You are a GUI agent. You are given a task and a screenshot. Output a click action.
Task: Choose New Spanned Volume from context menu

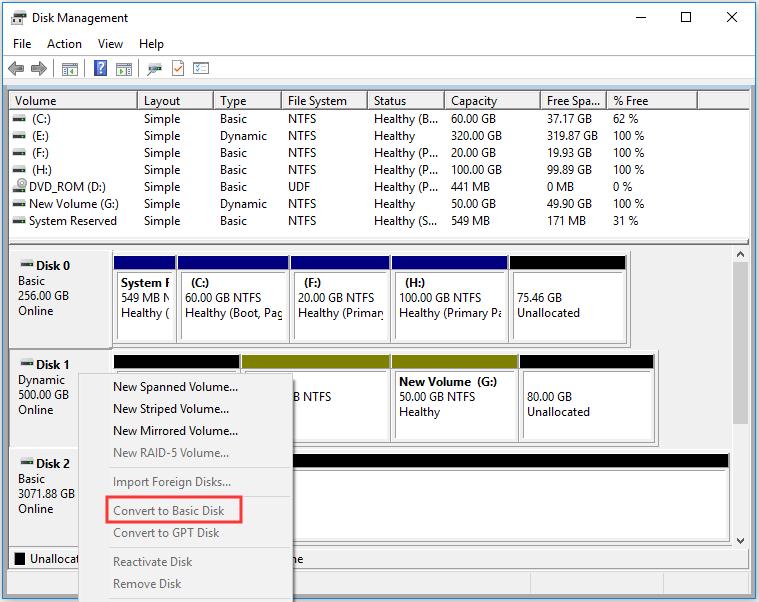[175, 387]
